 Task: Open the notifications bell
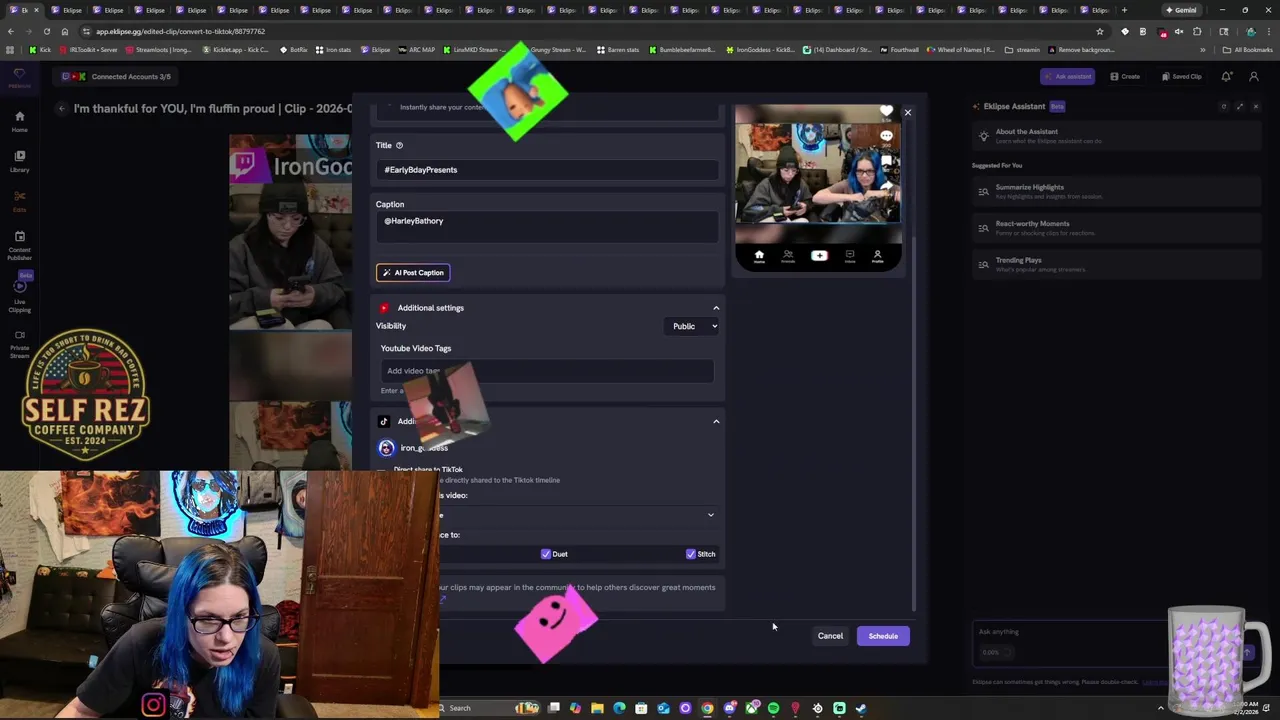coord(1227,76)
